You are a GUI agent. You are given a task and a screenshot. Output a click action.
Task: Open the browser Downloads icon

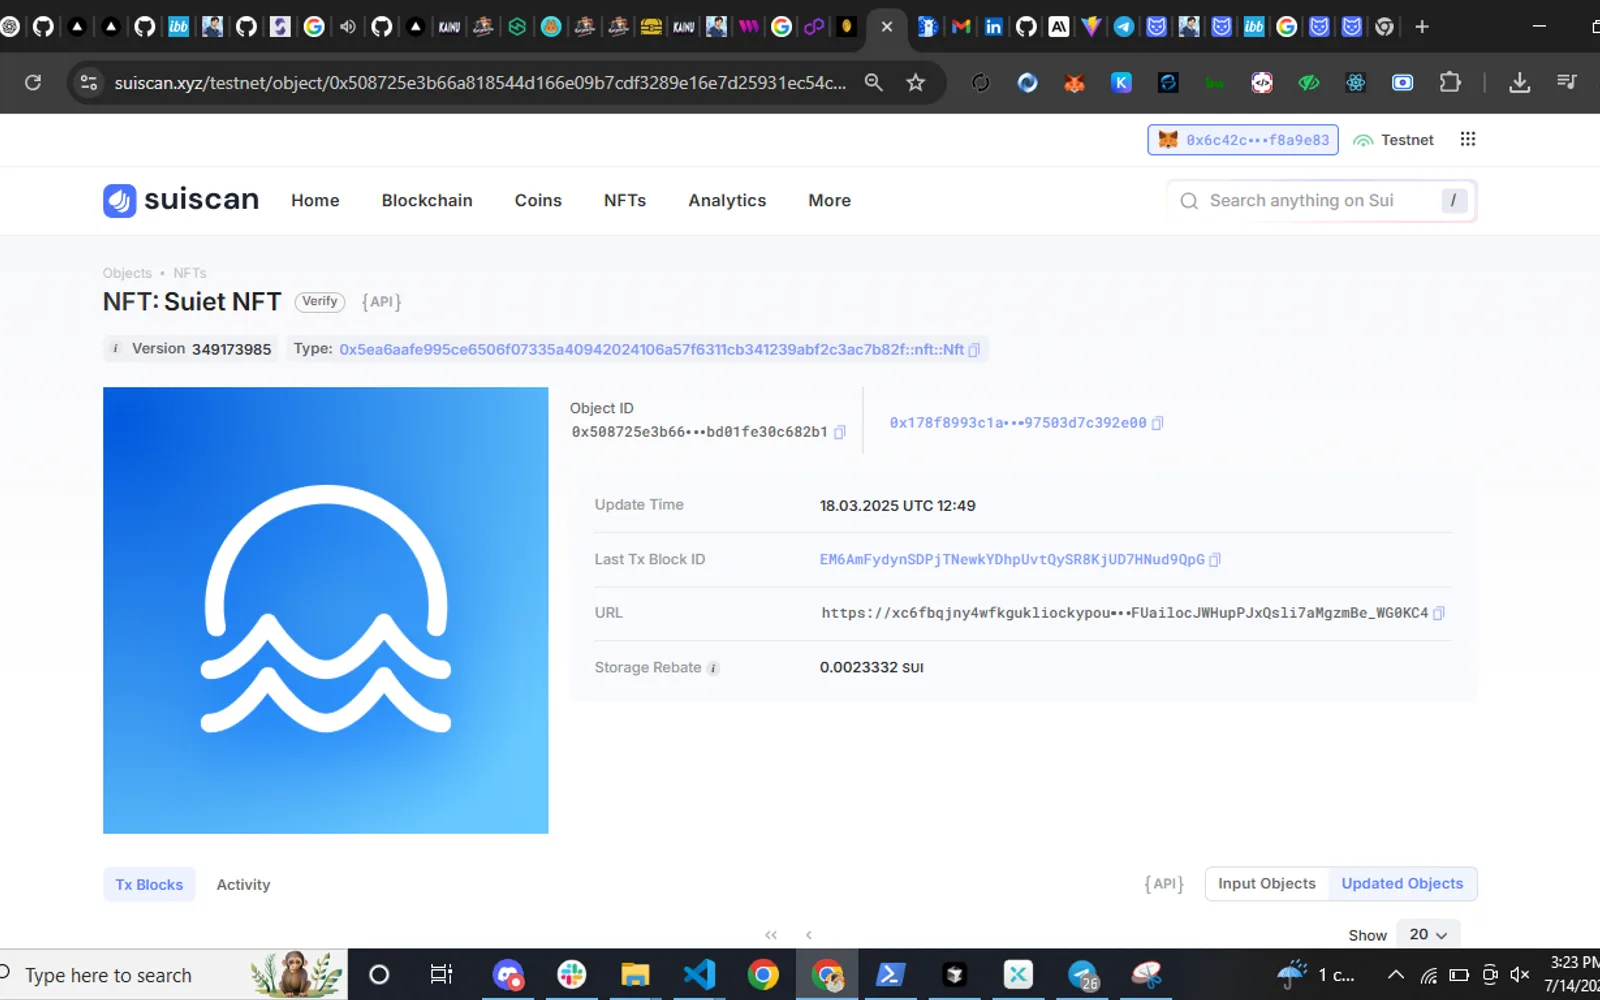1519,83
